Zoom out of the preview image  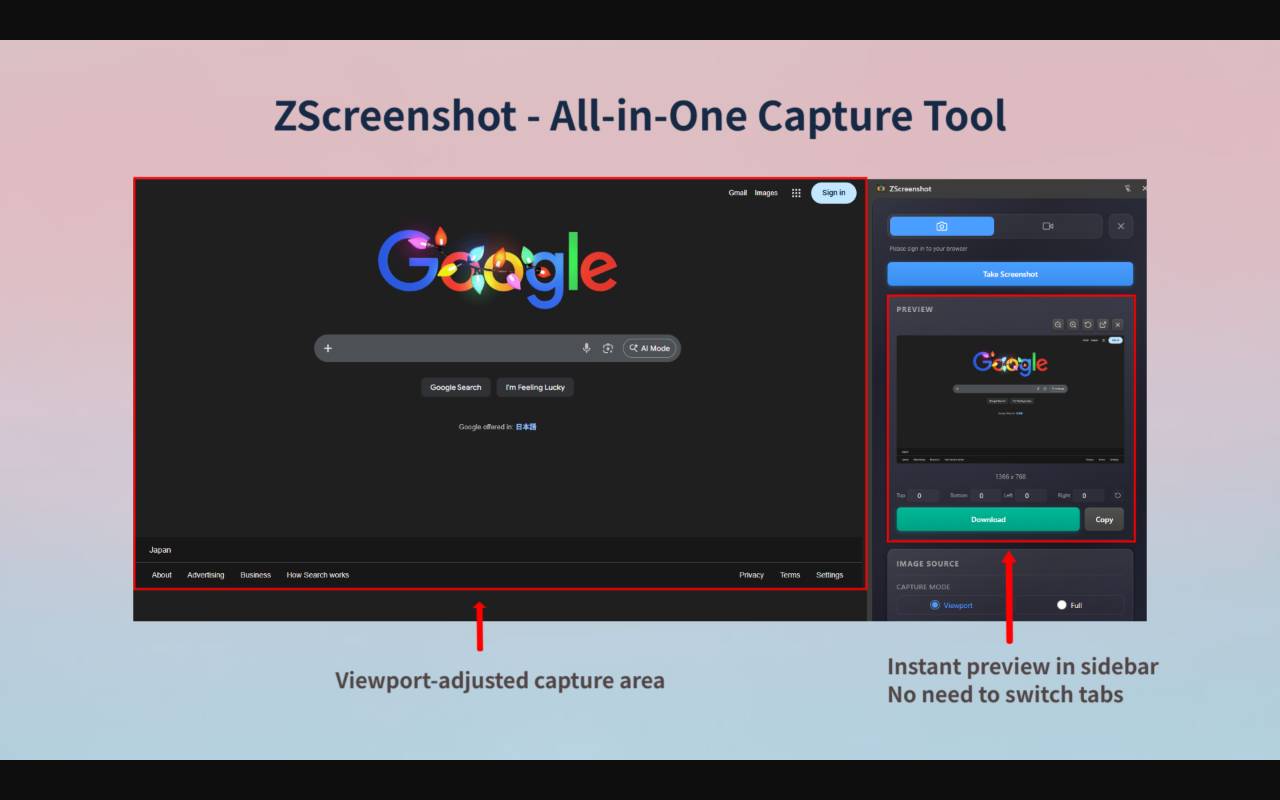click(1058, 324)
